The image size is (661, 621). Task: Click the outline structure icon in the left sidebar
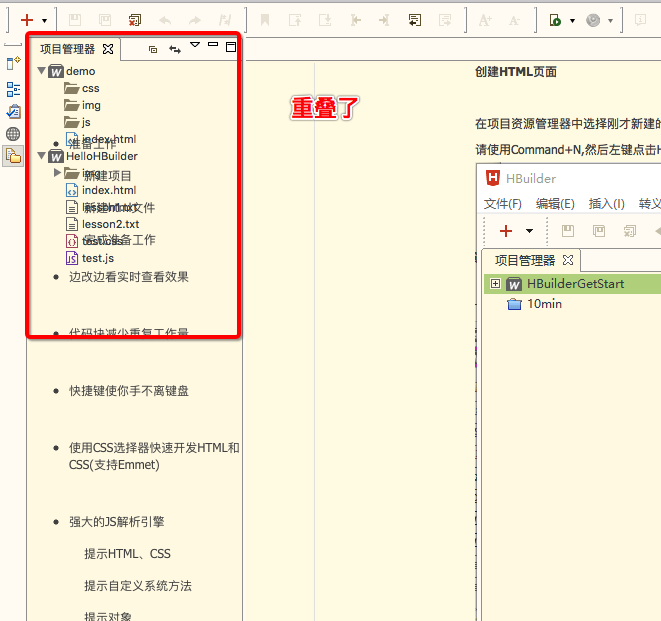pos(13,89)
